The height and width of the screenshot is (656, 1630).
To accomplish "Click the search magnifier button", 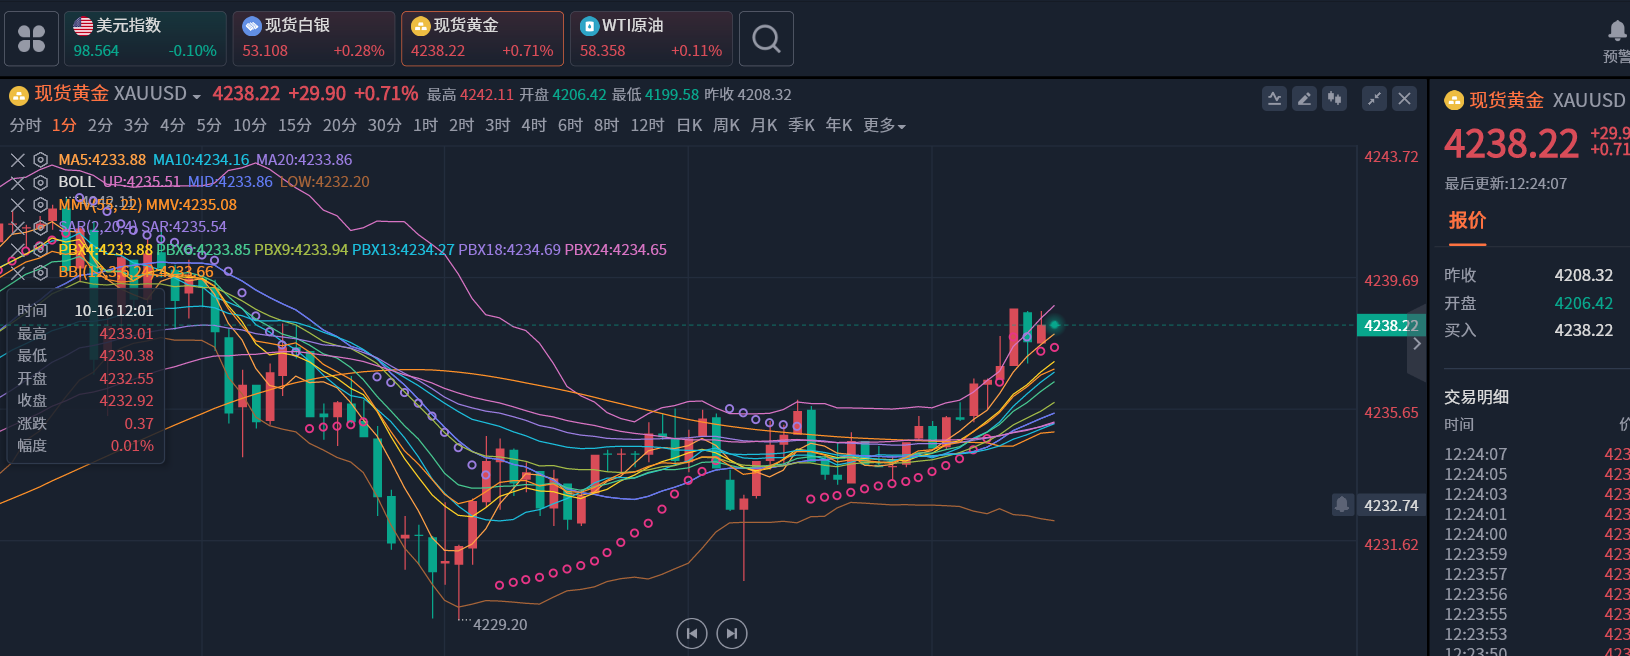I will [x=766, y=39].
